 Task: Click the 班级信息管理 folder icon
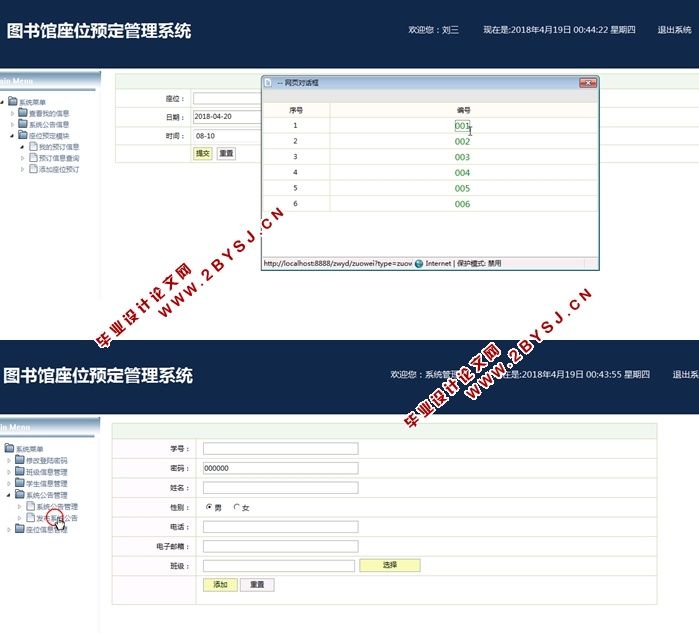pos(20,471)
